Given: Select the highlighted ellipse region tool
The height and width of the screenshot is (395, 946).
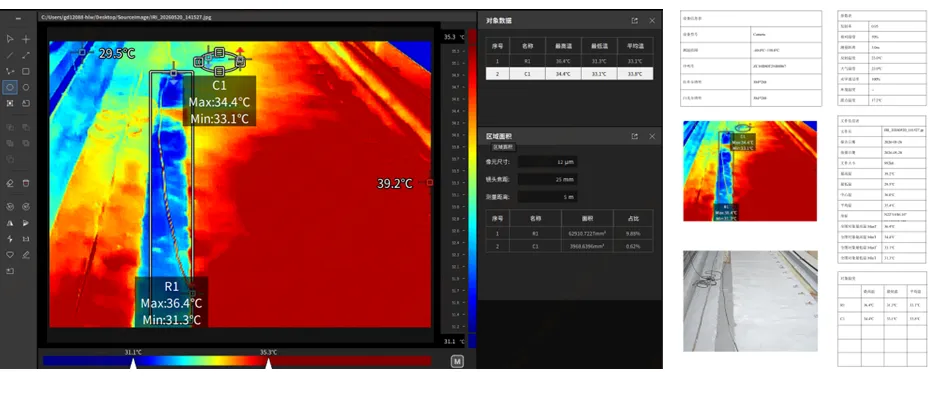Looking at the screenshot, I should (10, 87).
